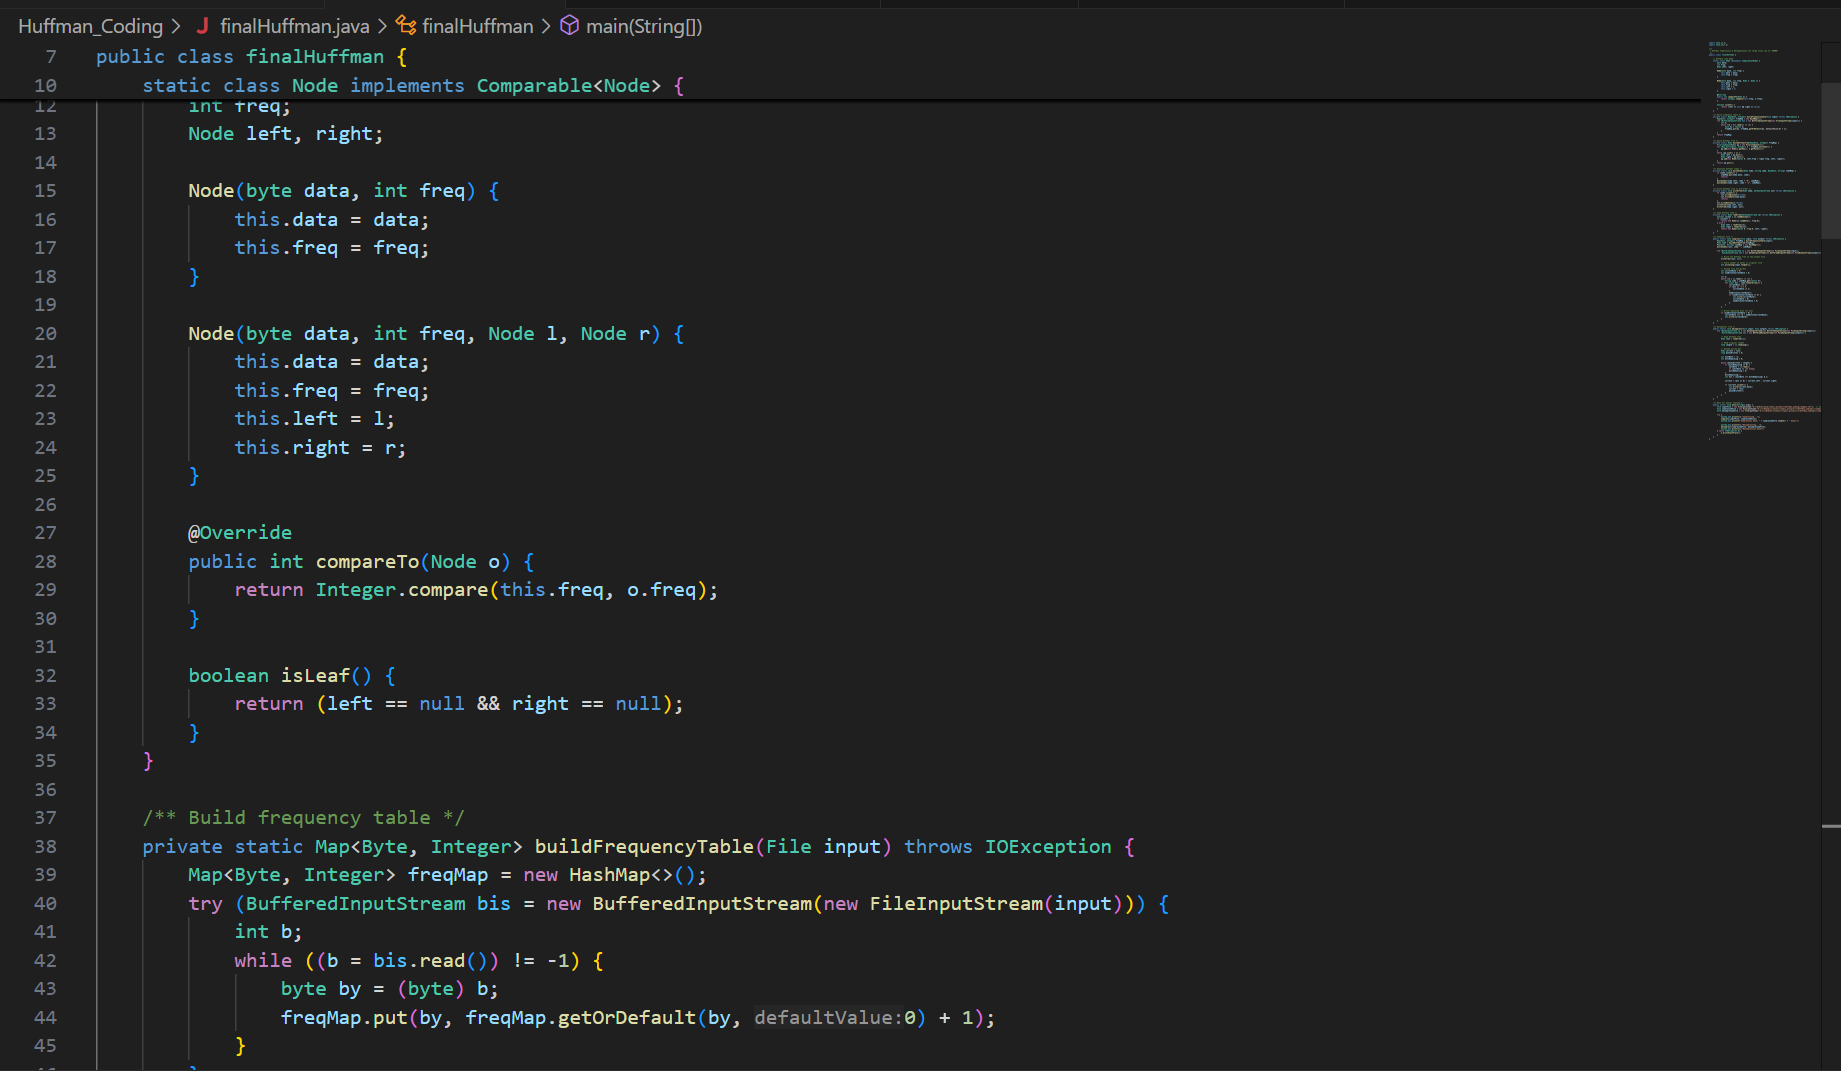Select the finalHuffman class breadcrumb label
1841x1071 pixels.
[x=477, y=26]
